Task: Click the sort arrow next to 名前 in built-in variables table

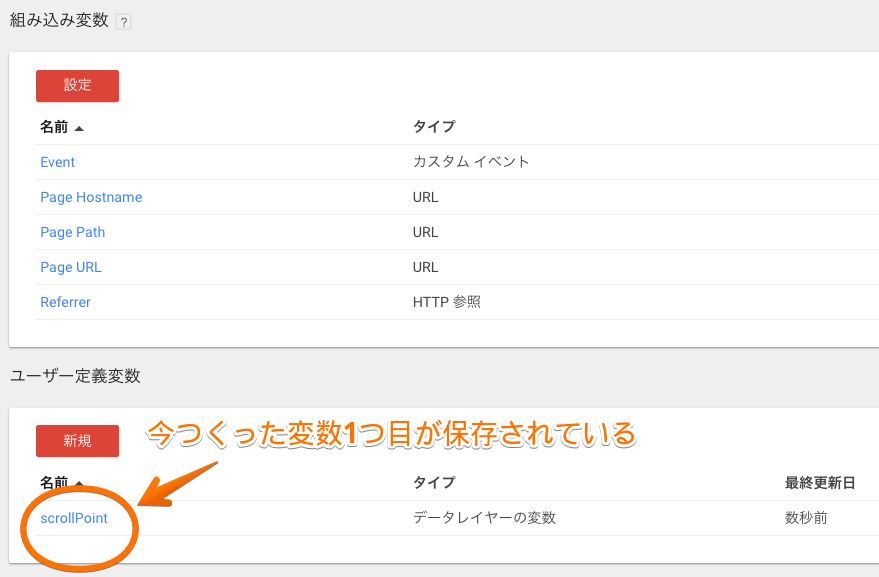Action: tap(79, 128)
